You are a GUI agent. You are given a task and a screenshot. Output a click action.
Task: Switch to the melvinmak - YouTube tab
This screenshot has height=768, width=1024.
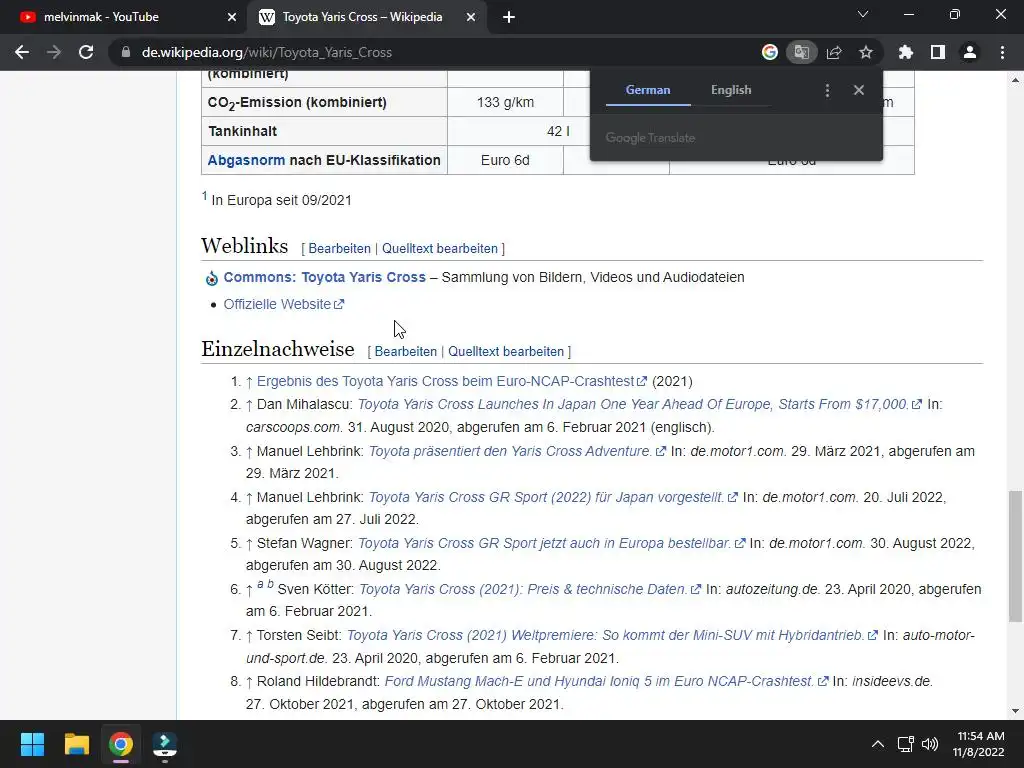click(x=122, y=17)
